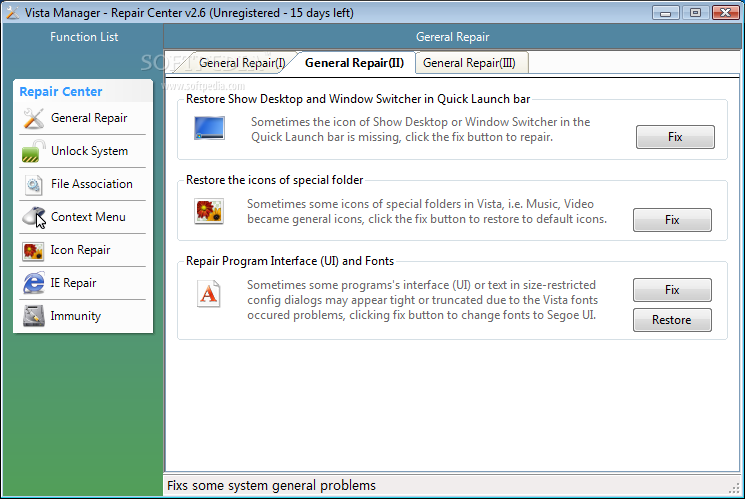
Task: Click the red letter A font icon
Action: point(209,294)
